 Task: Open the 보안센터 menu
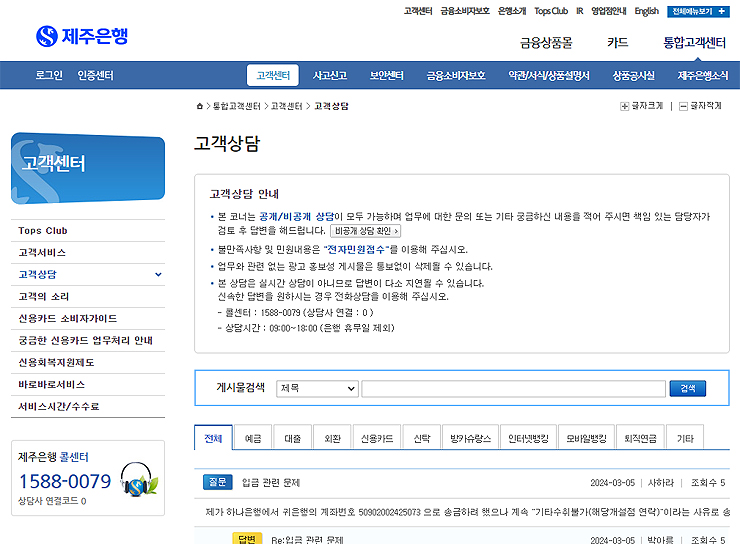(387, 75)
